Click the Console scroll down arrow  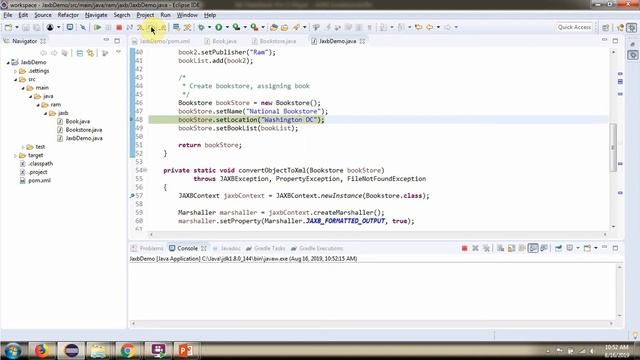pyautogui.click(x=619, y=315)
